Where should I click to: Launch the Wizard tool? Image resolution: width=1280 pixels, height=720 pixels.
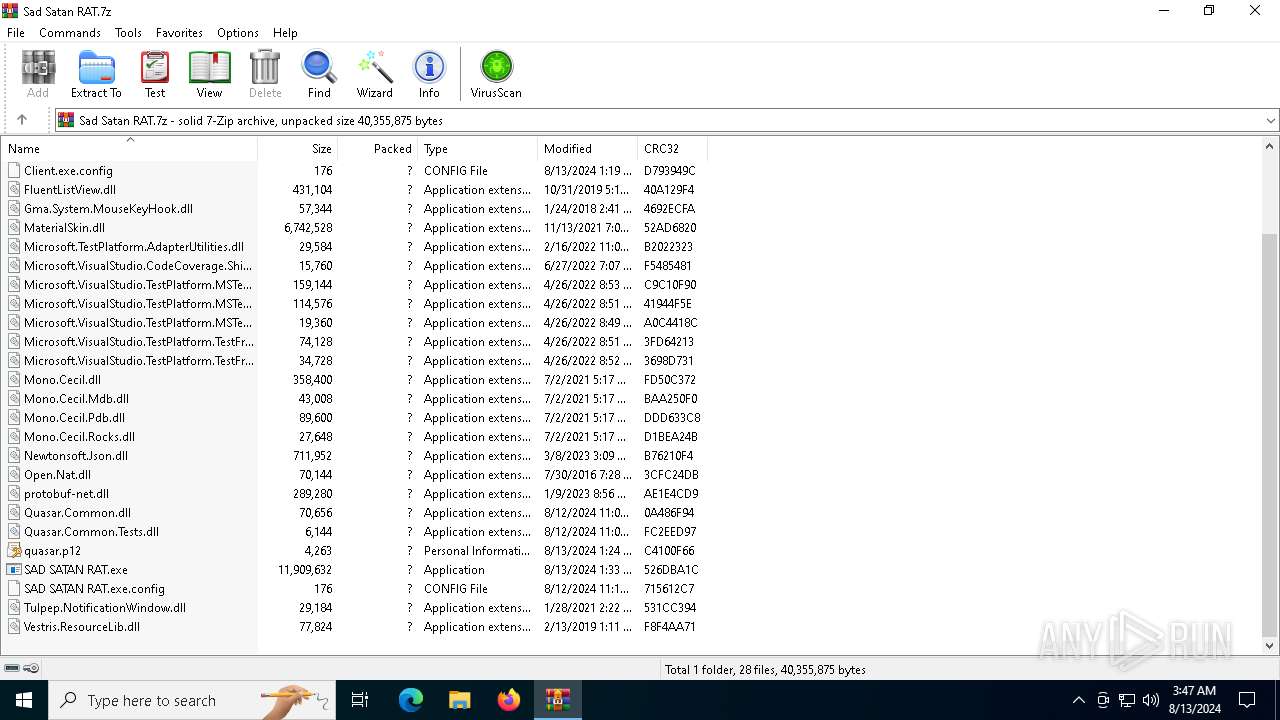tap(375, 75)
